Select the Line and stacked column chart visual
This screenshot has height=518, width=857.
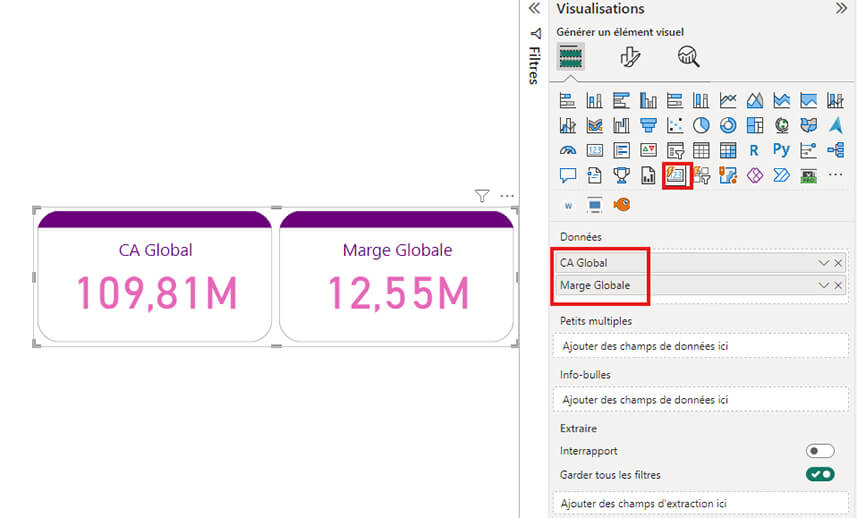pyautogui.click(x=835, y=101)
